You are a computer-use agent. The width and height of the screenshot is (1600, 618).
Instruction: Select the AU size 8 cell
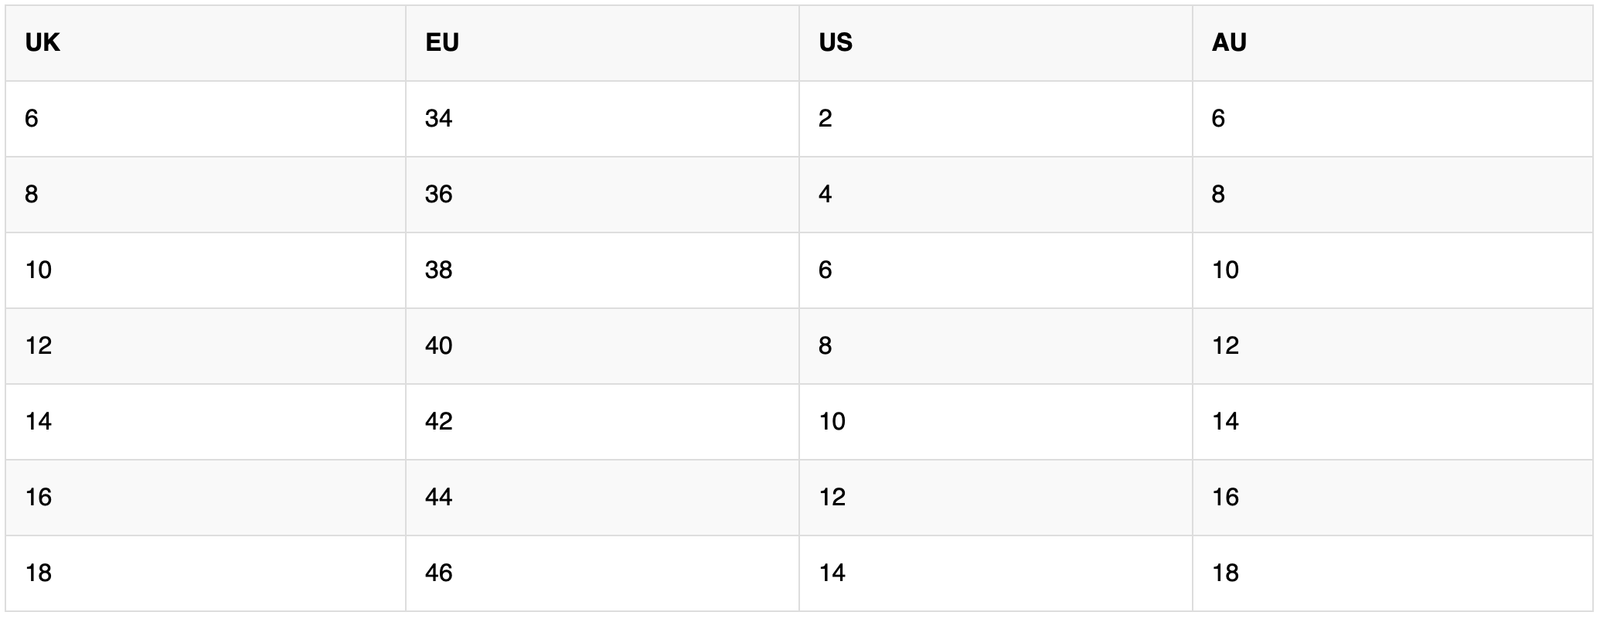(x=1218, y=194)
